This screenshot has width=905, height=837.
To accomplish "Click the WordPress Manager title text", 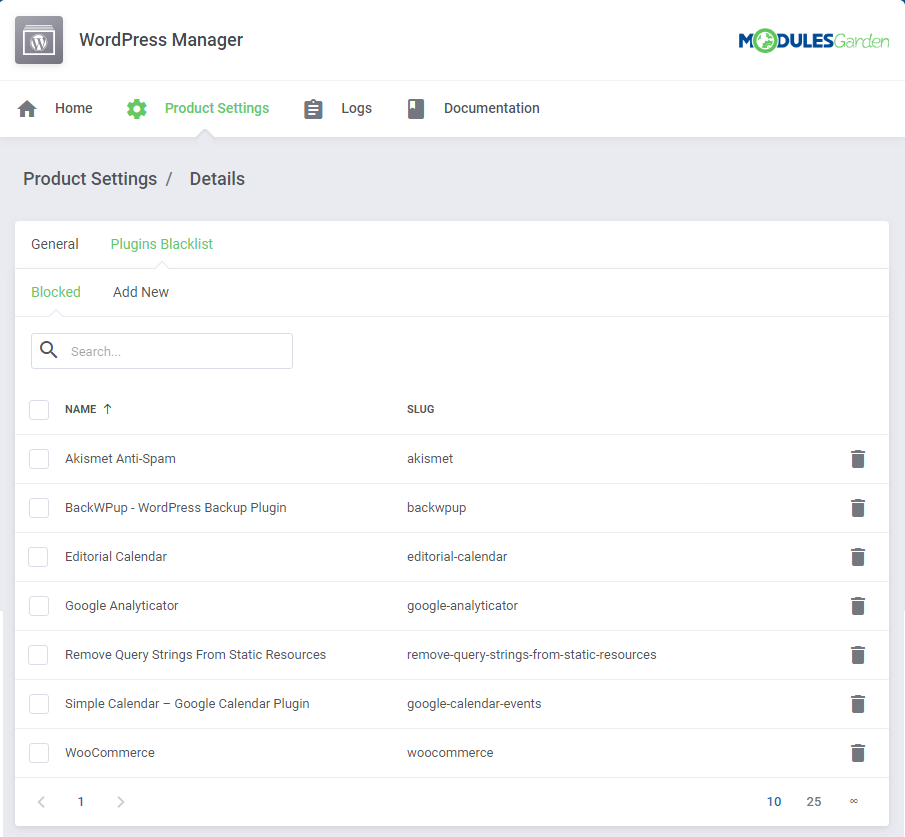I will point(161,40).
